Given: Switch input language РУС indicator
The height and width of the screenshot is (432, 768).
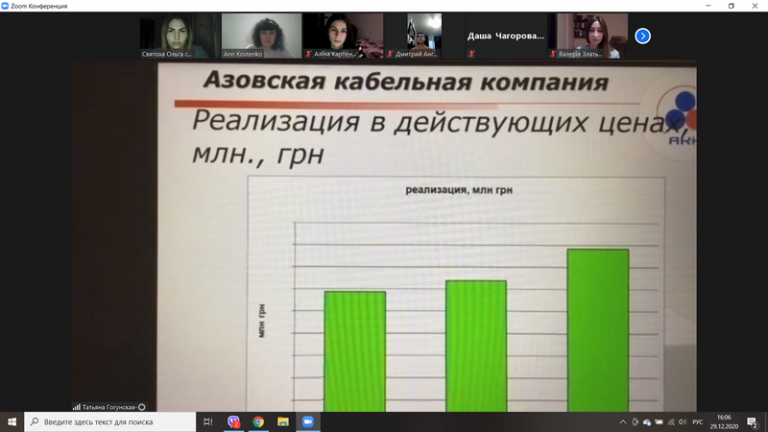Looking at the screenshot, I should [x=698, y=422].
